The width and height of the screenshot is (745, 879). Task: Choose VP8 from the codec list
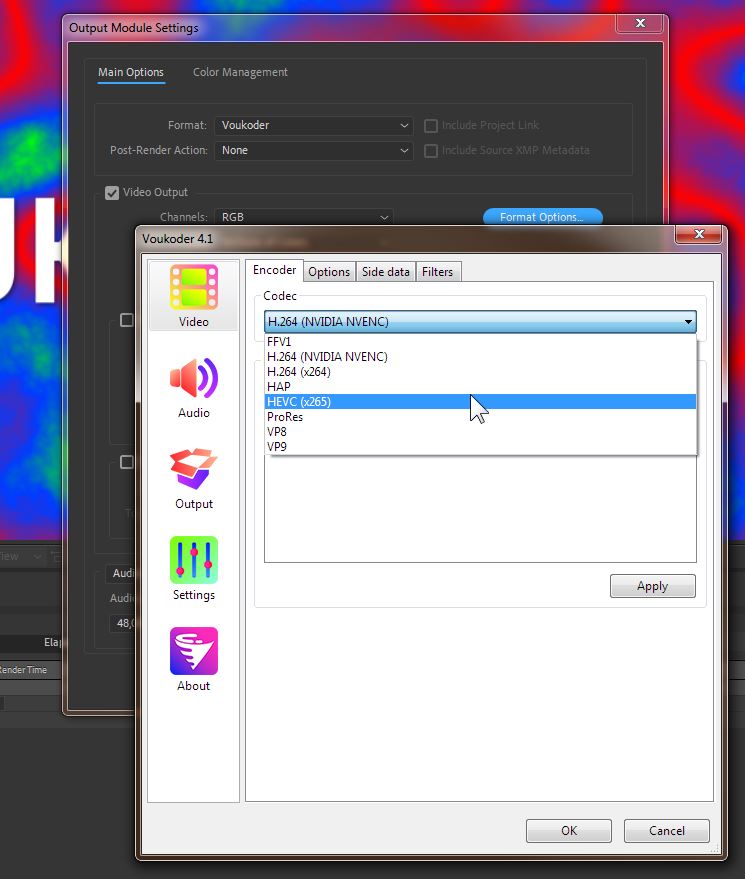coord(480,432)
